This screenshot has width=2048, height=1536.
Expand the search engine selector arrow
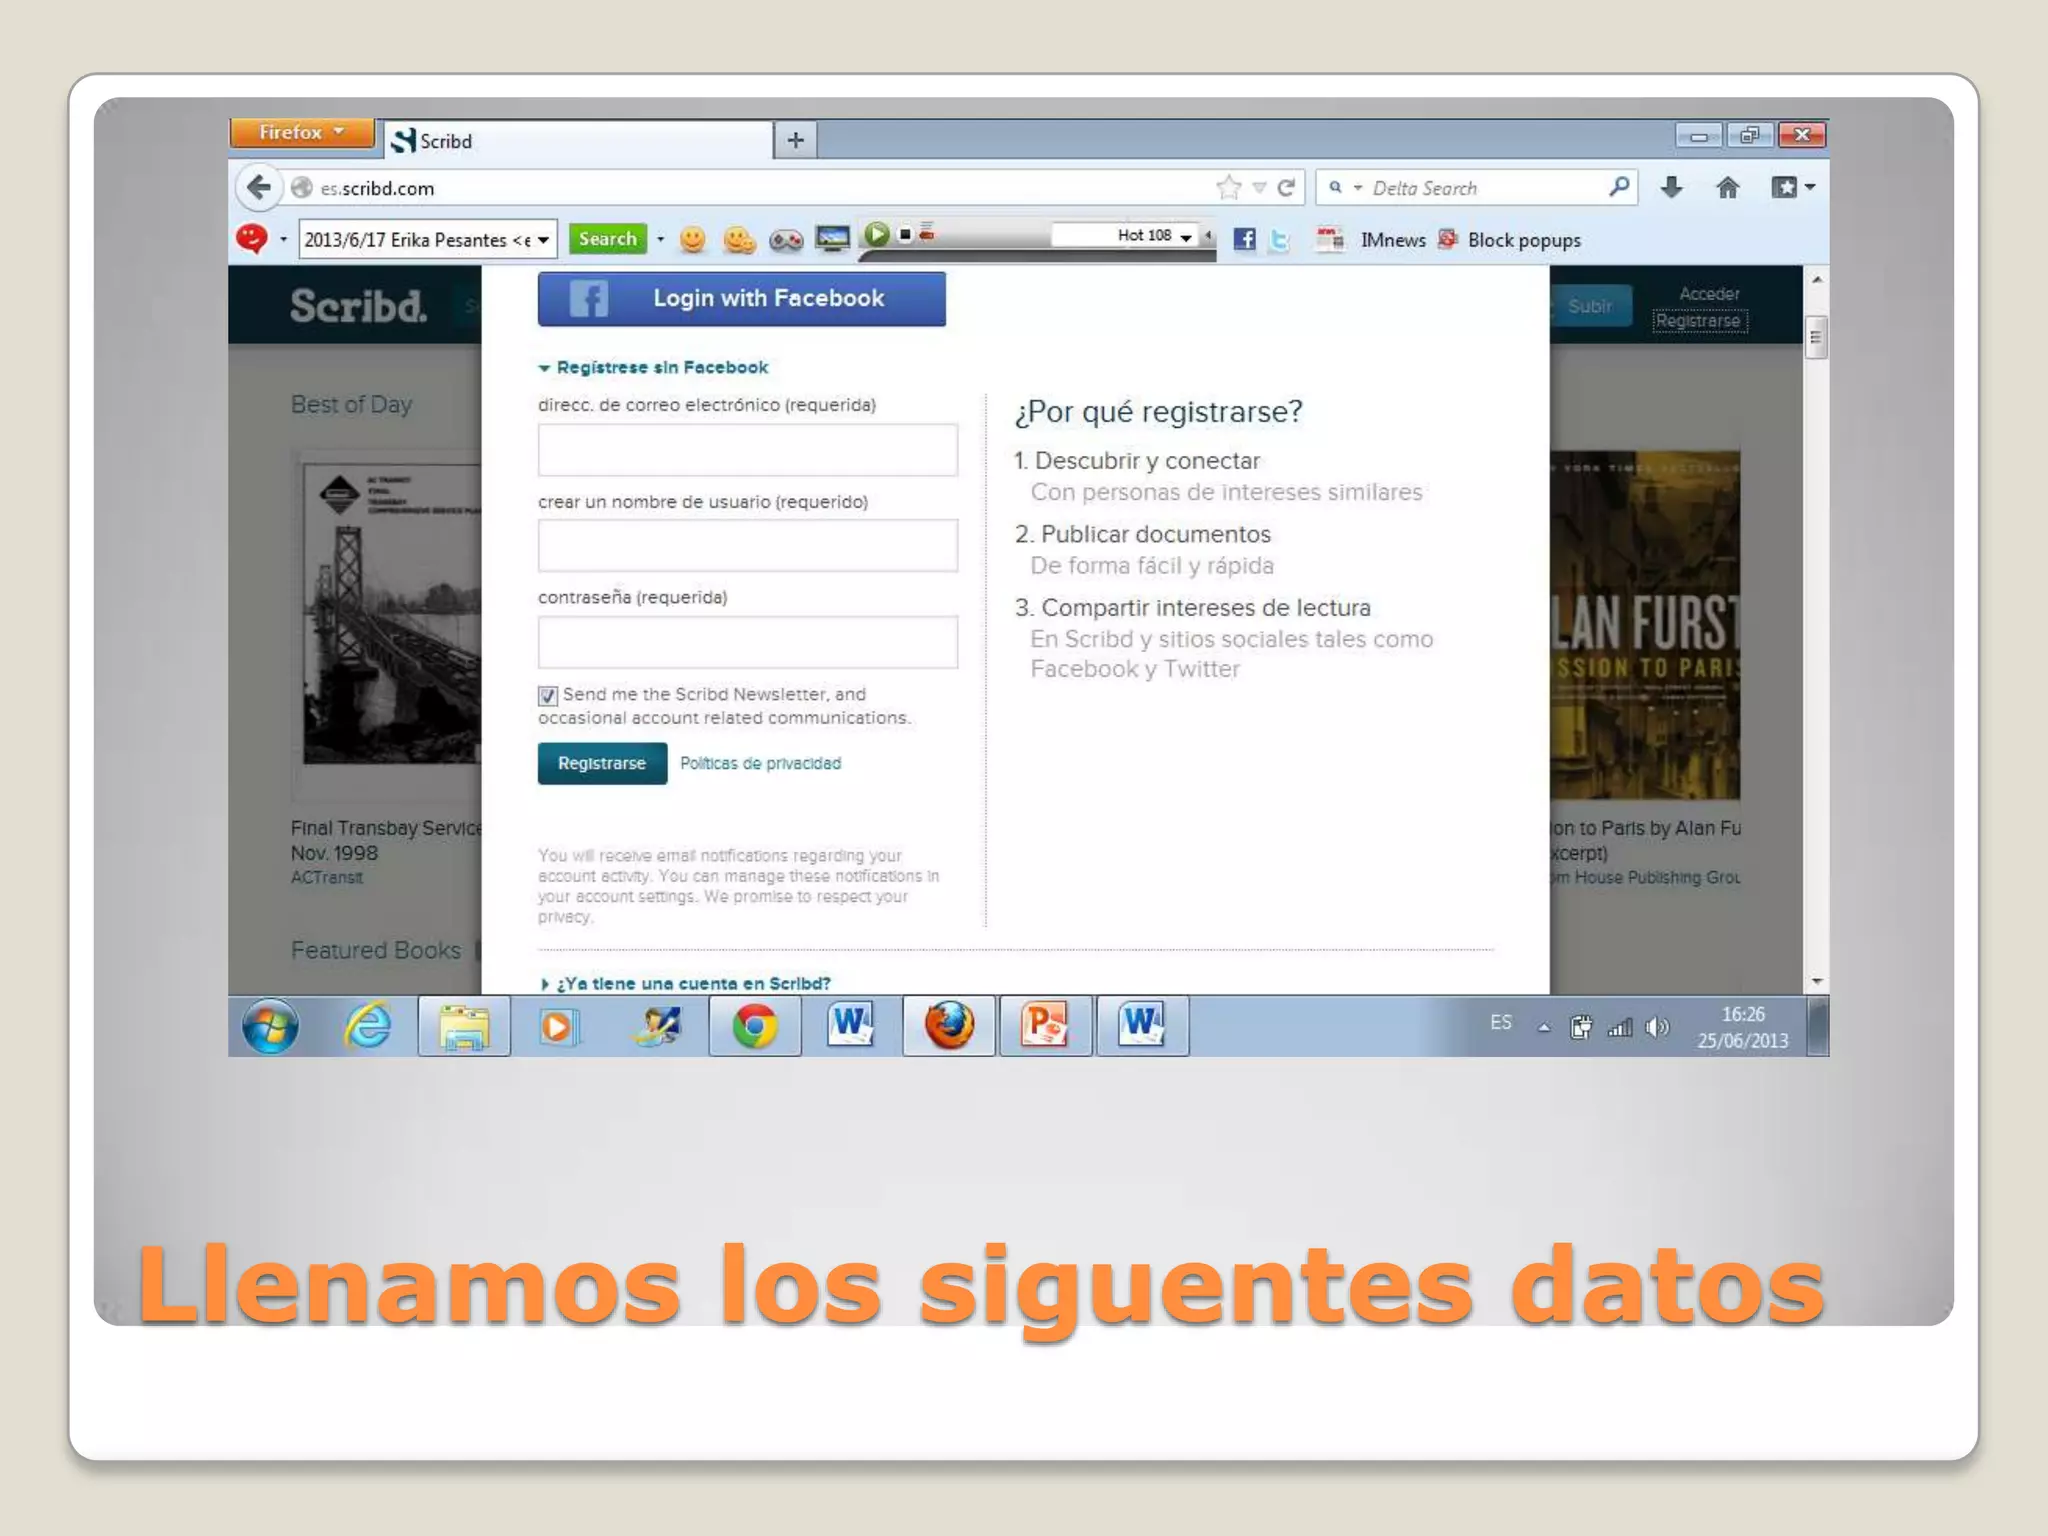(1358, 188)
